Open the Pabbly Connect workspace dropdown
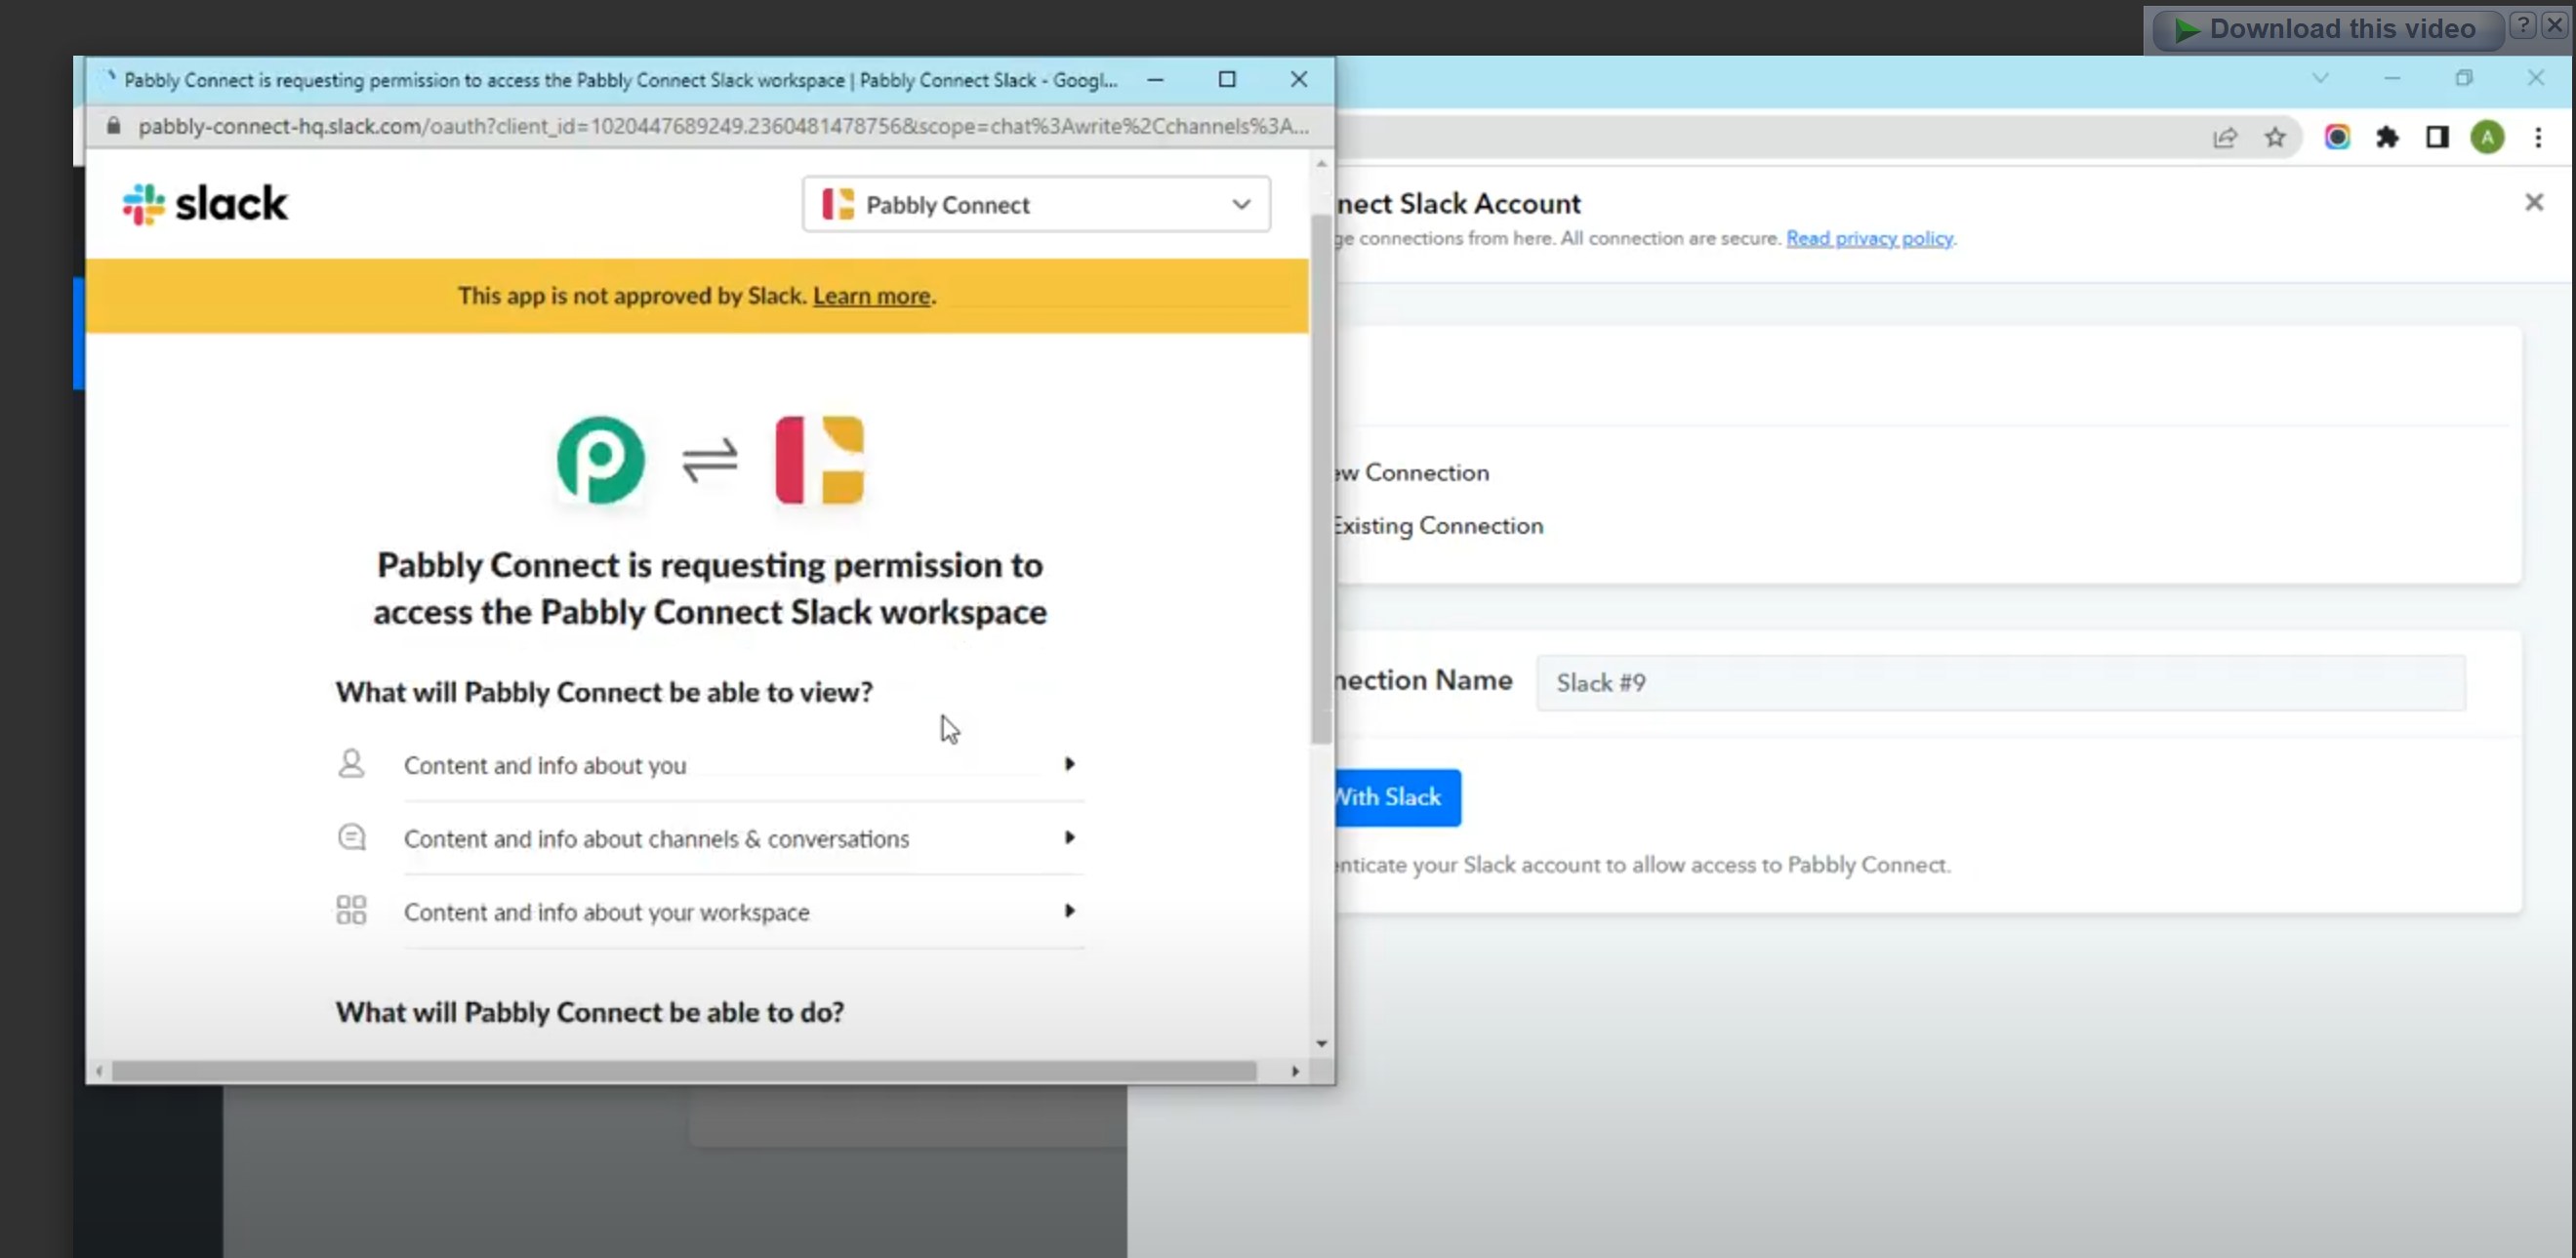 1036,205
